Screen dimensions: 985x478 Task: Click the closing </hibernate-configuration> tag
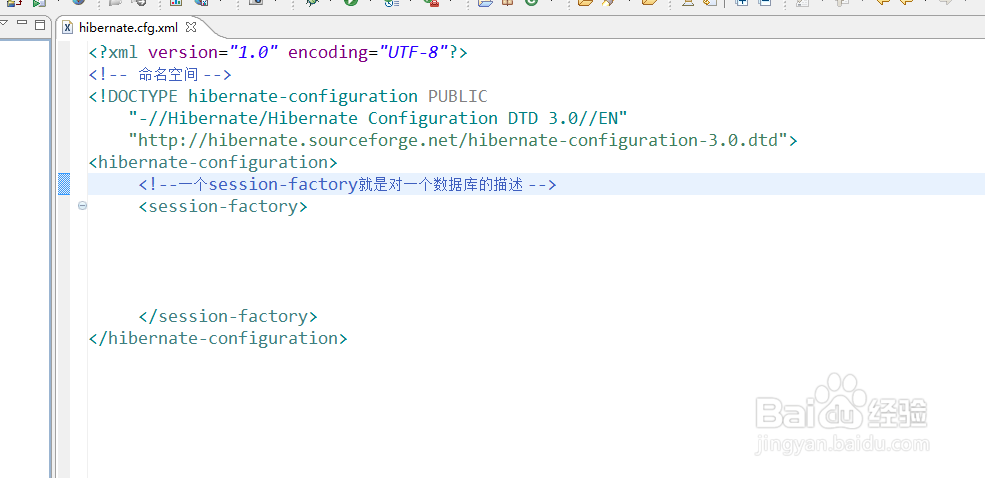coord(218,338)
